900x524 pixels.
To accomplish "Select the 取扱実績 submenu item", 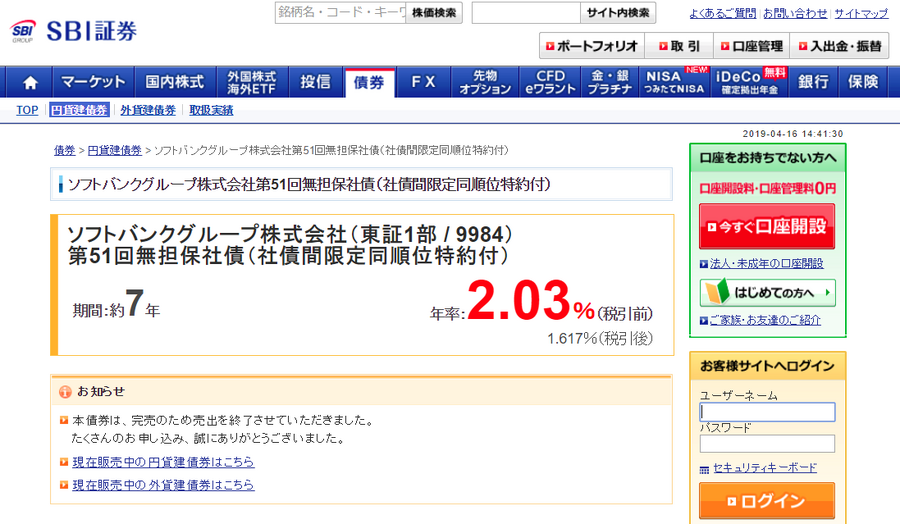I will point(211,110).
